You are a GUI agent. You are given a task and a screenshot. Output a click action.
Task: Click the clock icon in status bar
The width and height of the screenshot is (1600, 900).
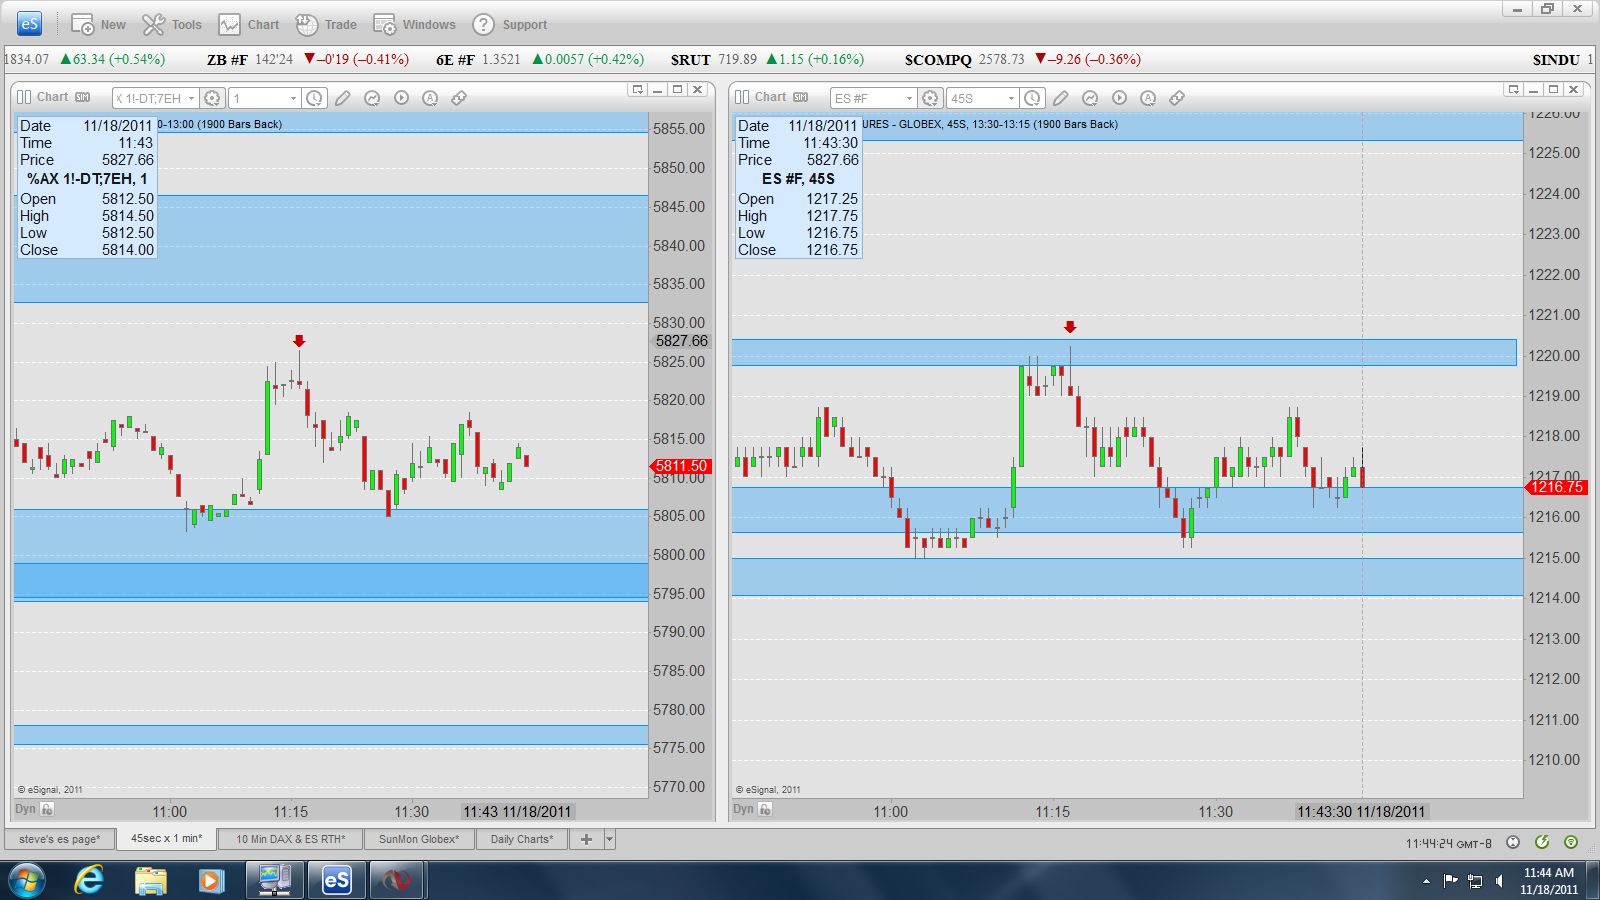1513,842
